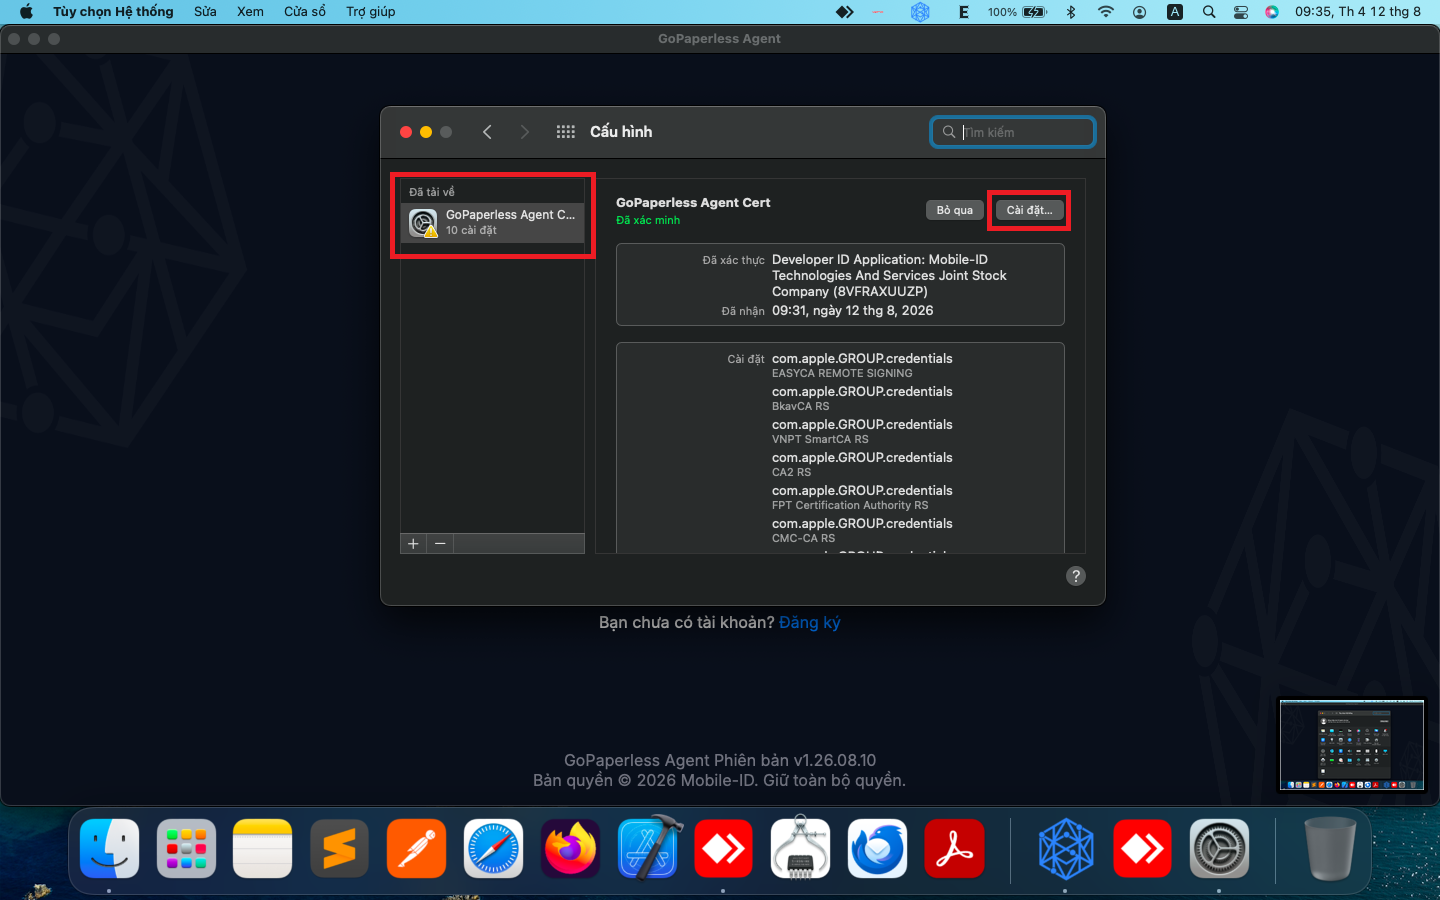The height and width of the screenshot is (900, 1440).
Task: Open Firefox from the Dock
Action: (570, 850)
